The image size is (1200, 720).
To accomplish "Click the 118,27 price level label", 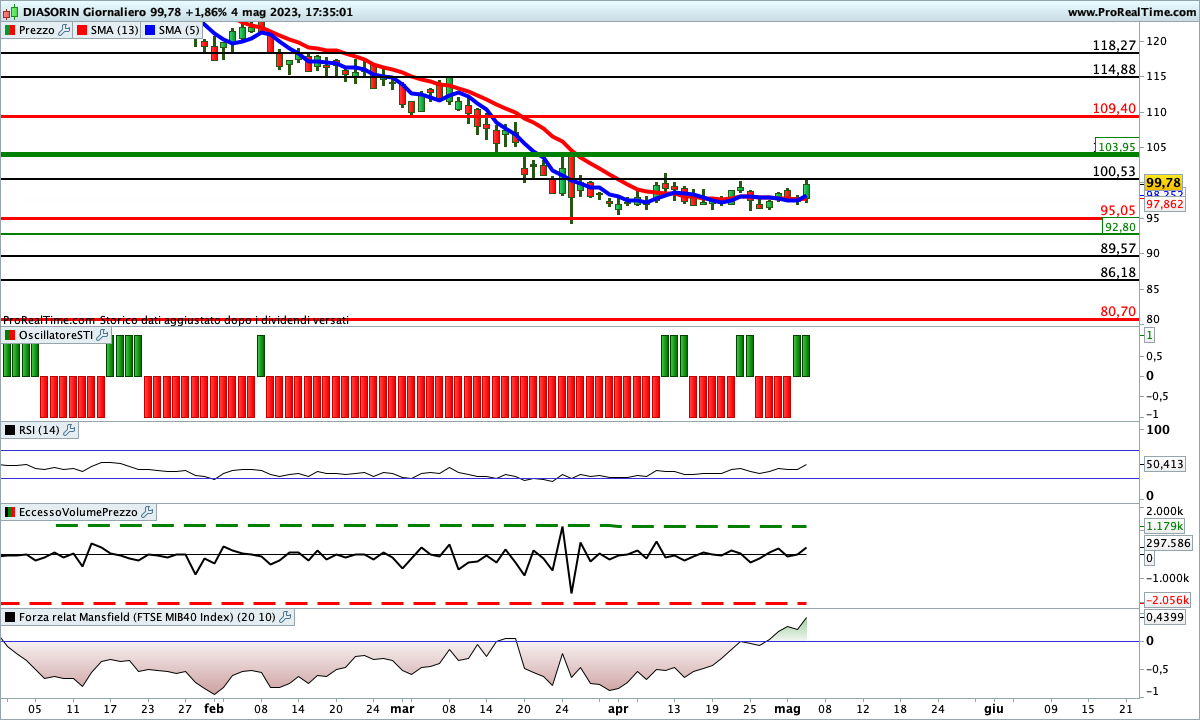I will [1115, 46].
